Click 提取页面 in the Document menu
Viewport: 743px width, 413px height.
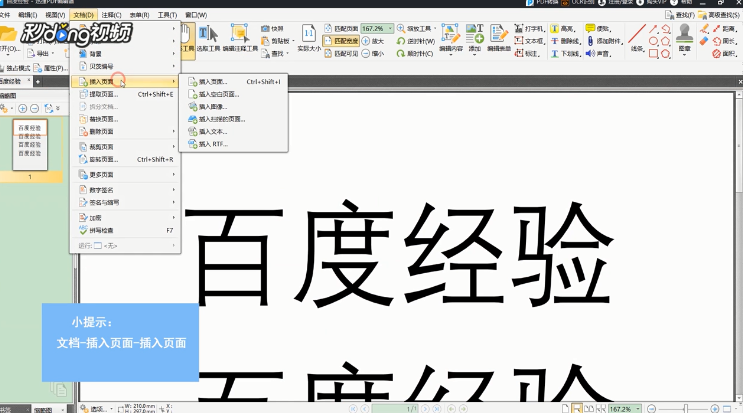(x=126, y=94)
